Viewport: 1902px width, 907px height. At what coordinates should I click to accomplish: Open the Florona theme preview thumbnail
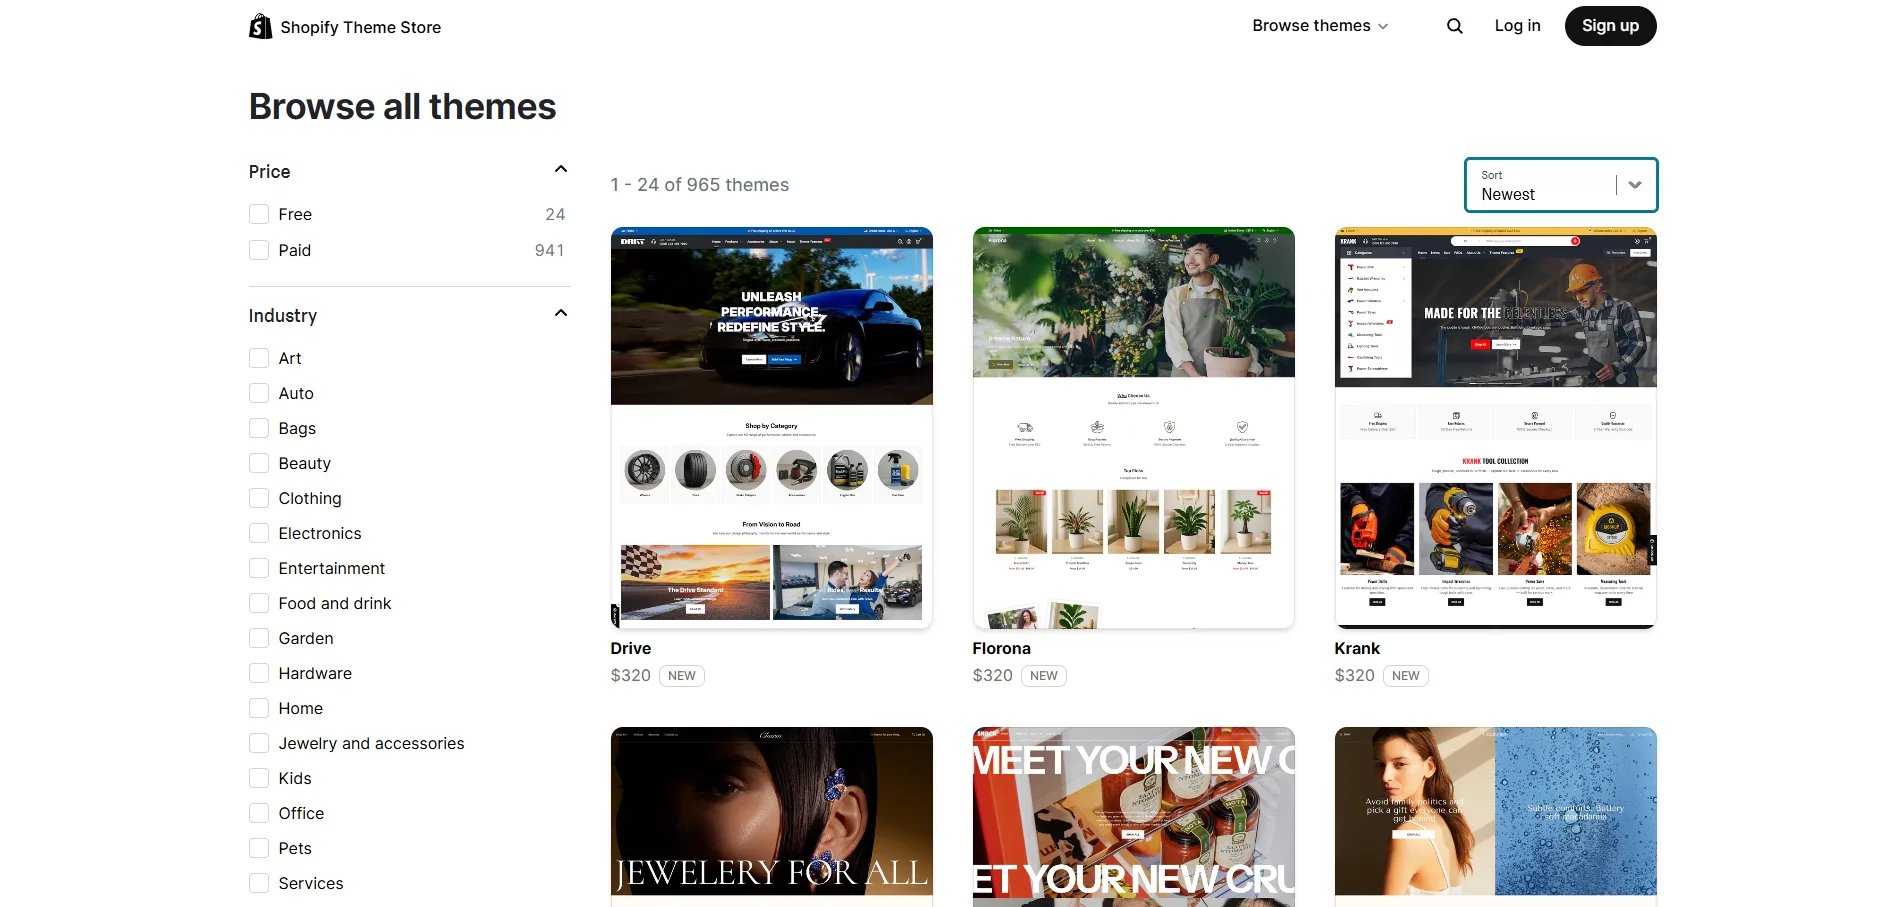coord(1133,428)
